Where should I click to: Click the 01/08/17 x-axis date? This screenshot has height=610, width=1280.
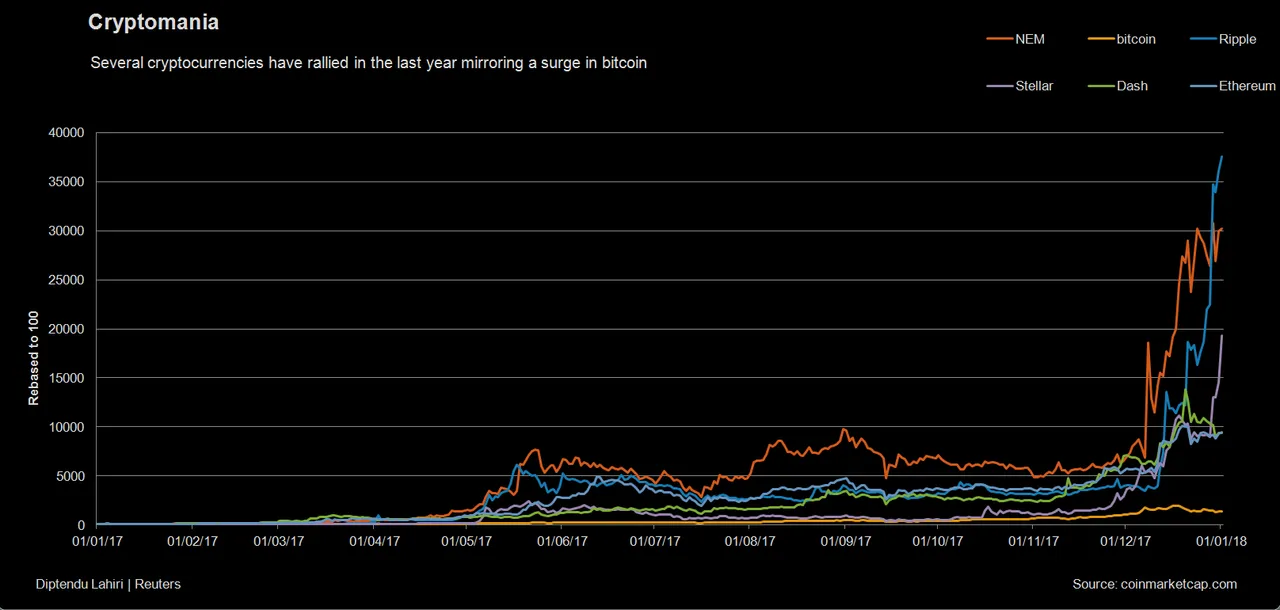tap(750, 541)
